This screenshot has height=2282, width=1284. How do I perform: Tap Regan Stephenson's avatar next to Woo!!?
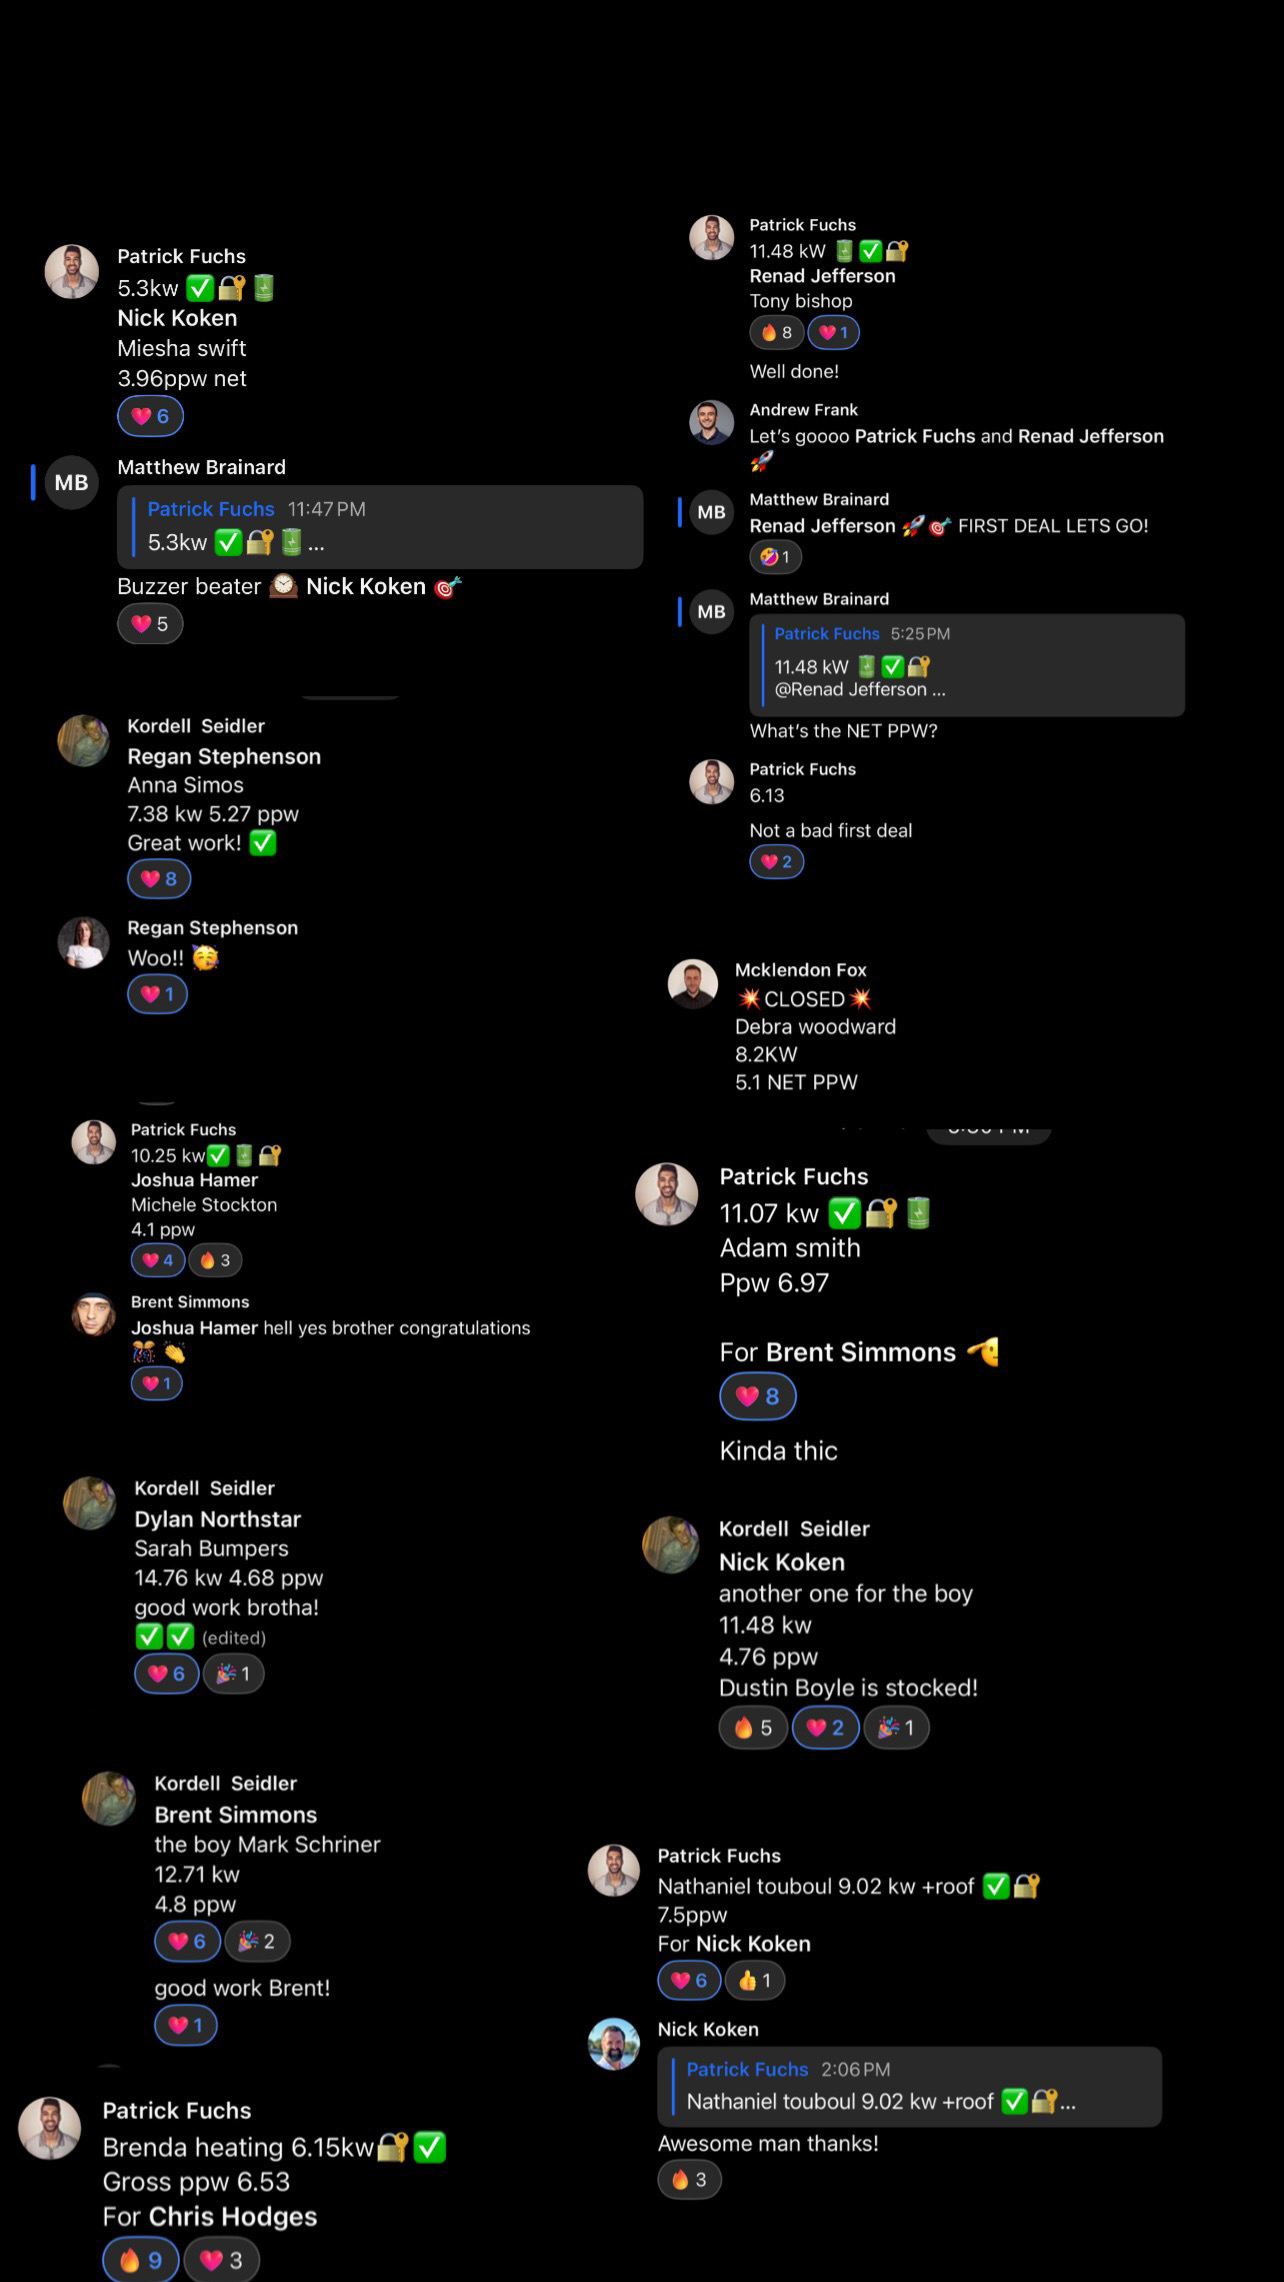pos(83,942)
